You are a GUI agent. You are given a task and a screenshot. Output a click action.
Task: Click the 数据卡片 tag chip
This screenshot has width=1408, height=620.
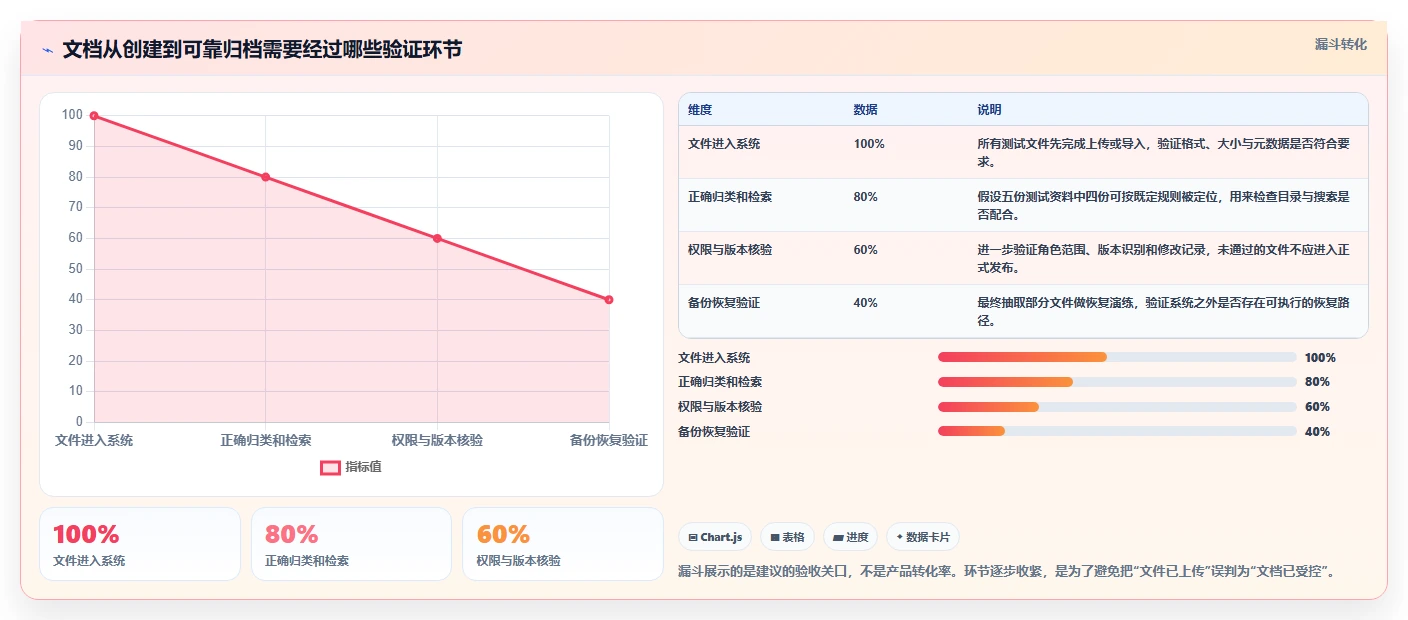922,537
